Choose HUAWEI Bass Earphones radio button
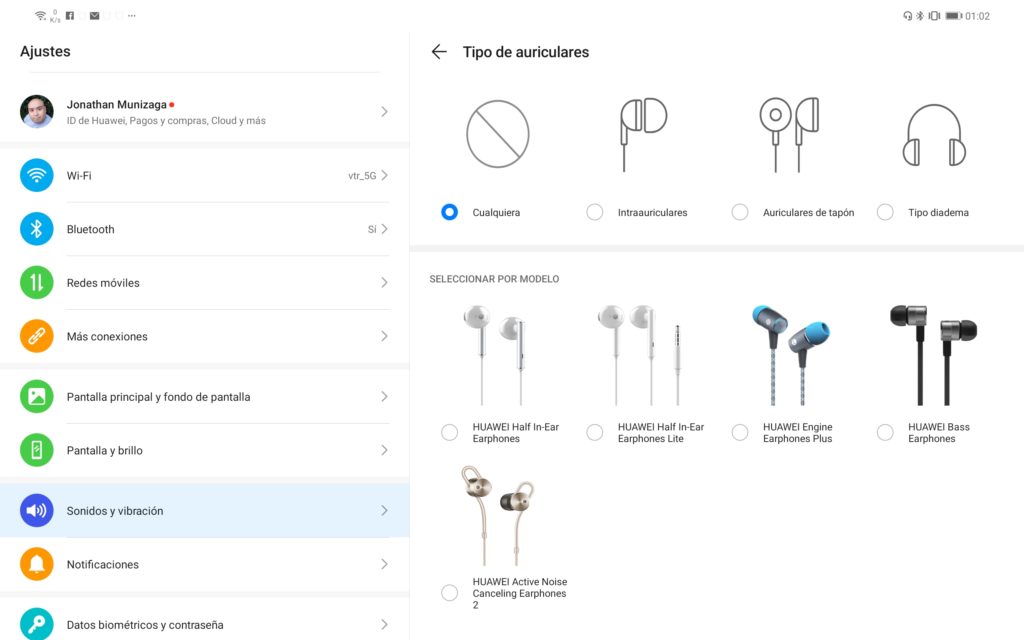1024x640 pixels. 885,432
